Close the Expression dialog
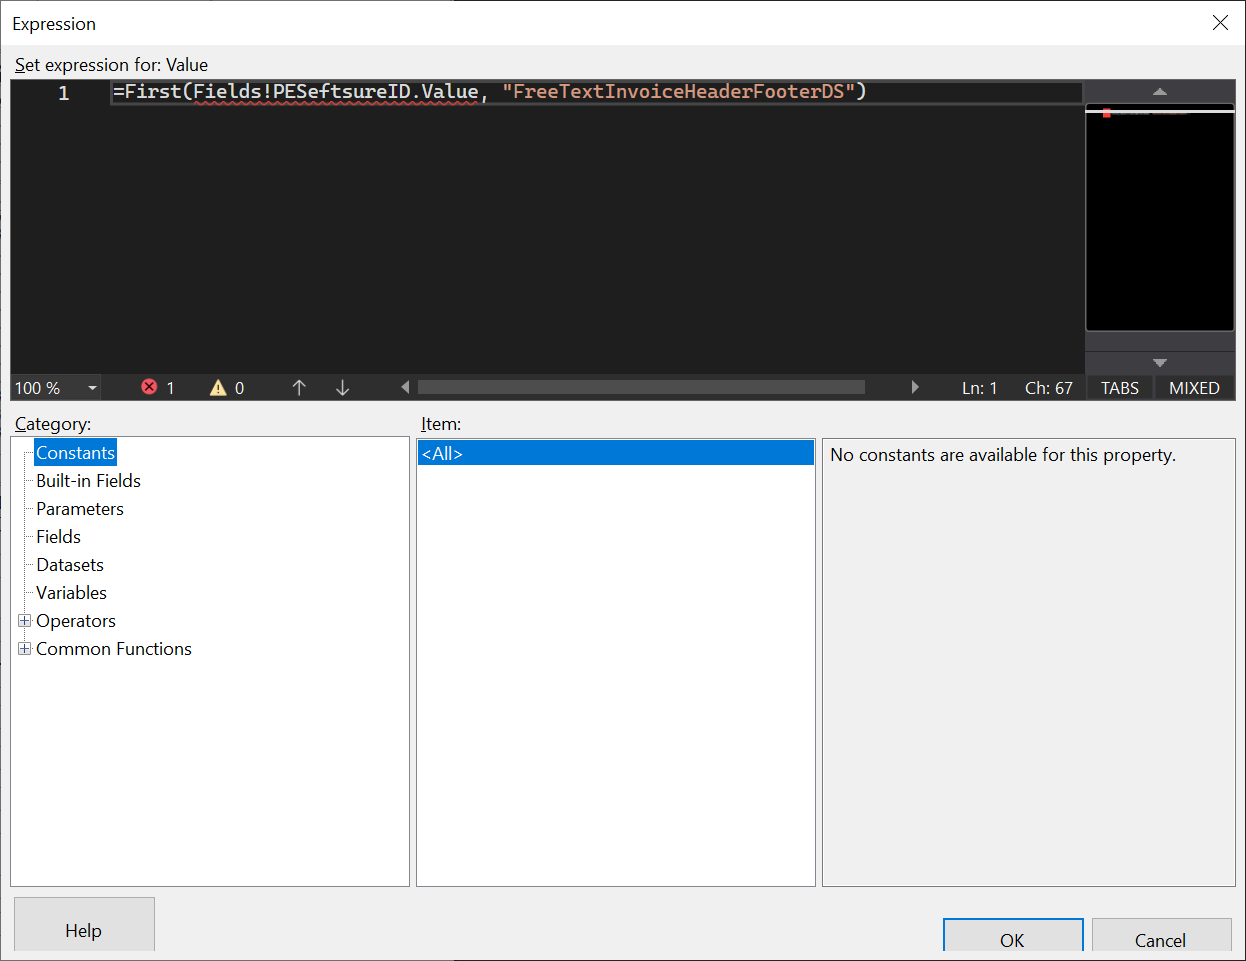1246x961 pixels. [x=1220, y=23]
